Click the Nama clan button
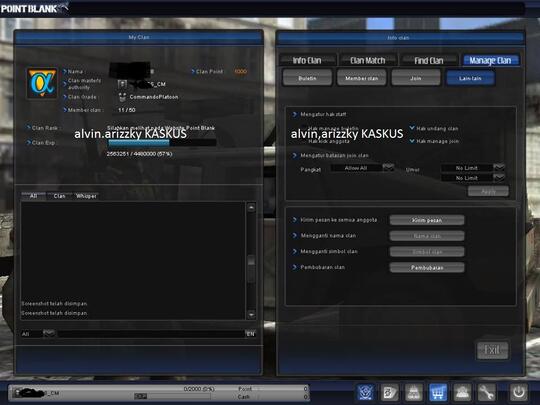This screenshot has width=540, height=405. [427, 236]
